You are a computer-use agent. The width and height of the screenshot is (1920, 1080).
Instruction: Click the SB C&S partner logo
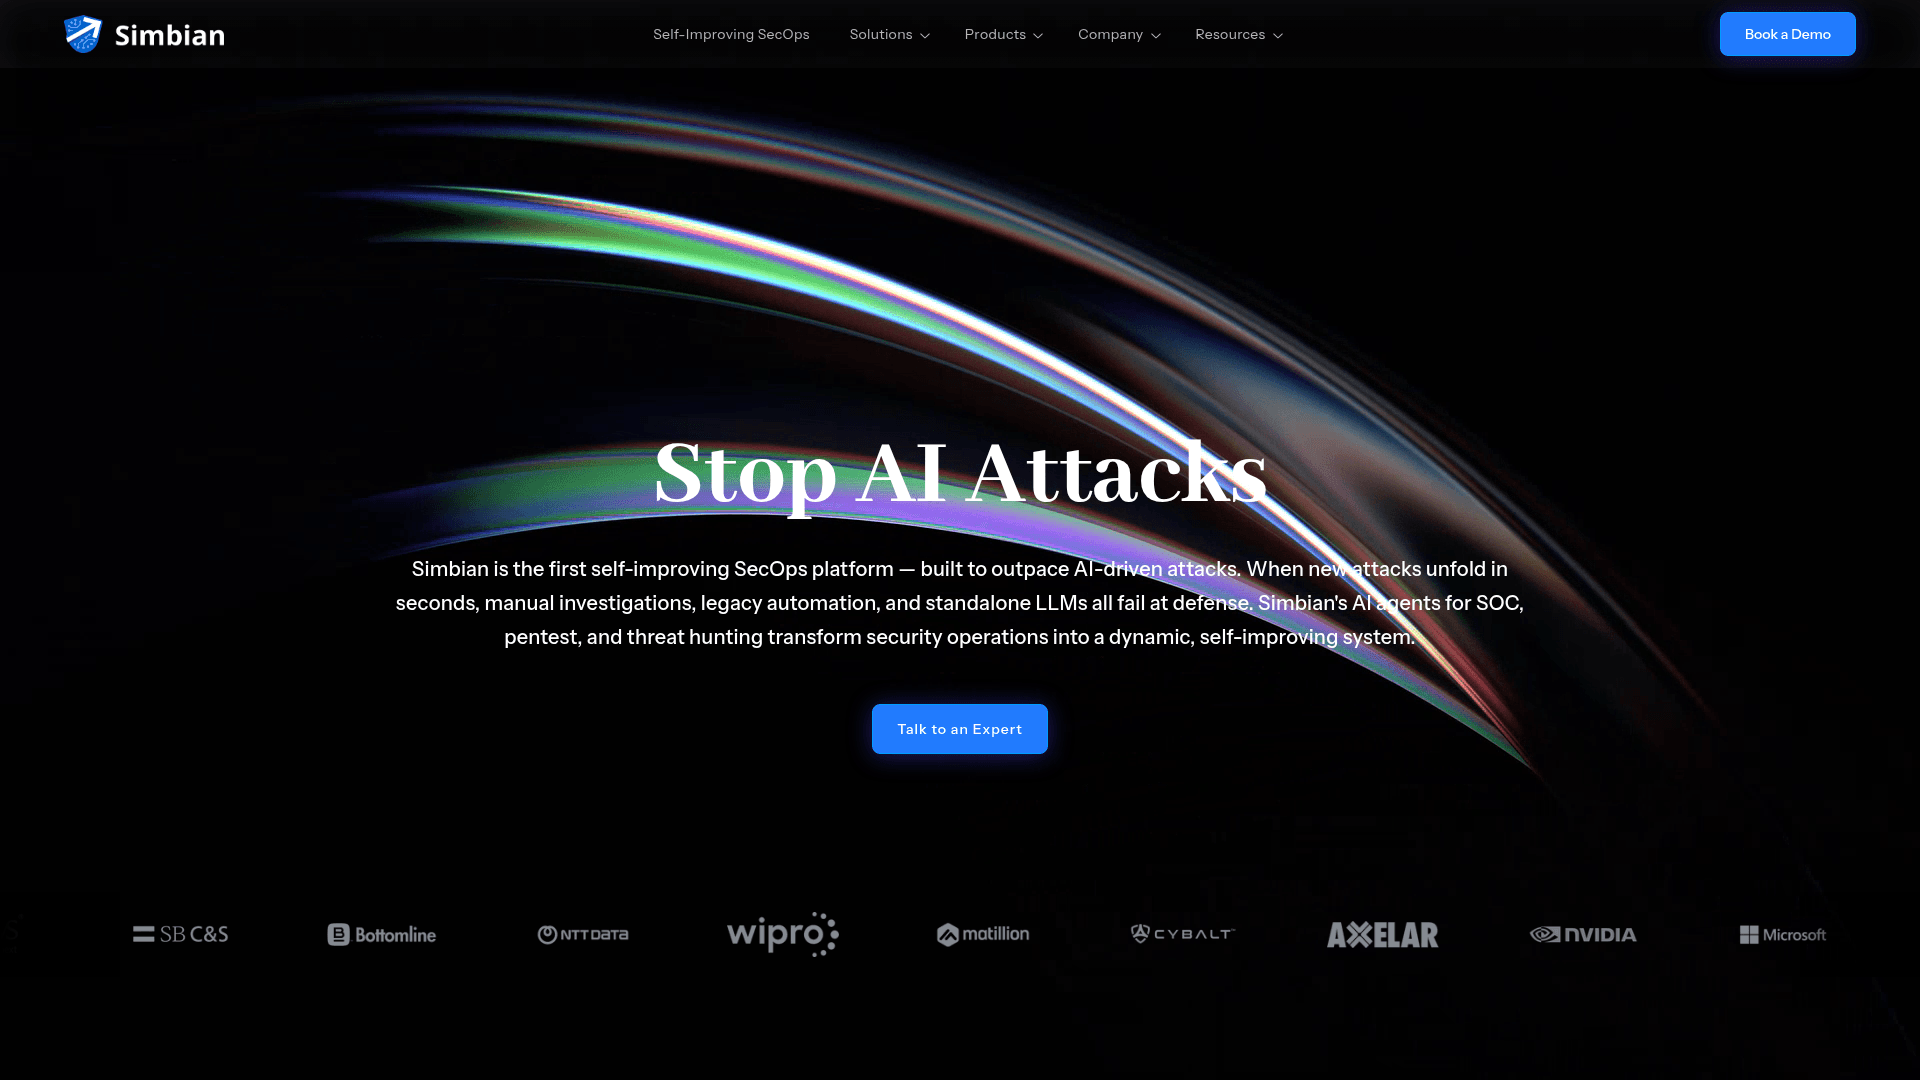click(181, 934)
